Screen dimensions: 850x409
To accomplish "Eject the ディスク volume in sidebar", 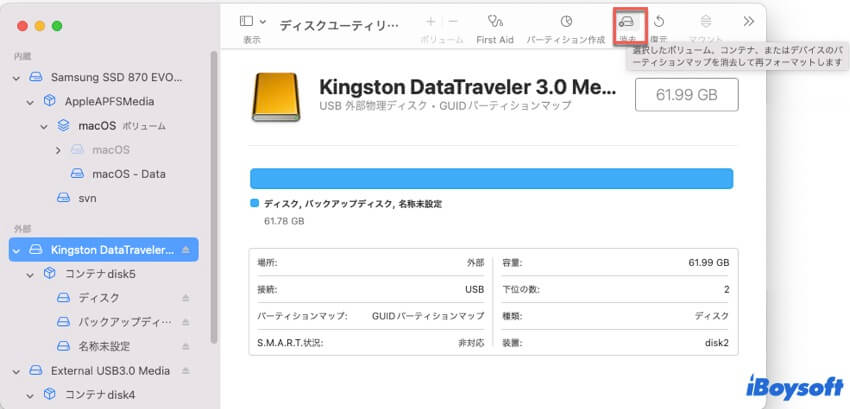I will click(x=184, y=298).
